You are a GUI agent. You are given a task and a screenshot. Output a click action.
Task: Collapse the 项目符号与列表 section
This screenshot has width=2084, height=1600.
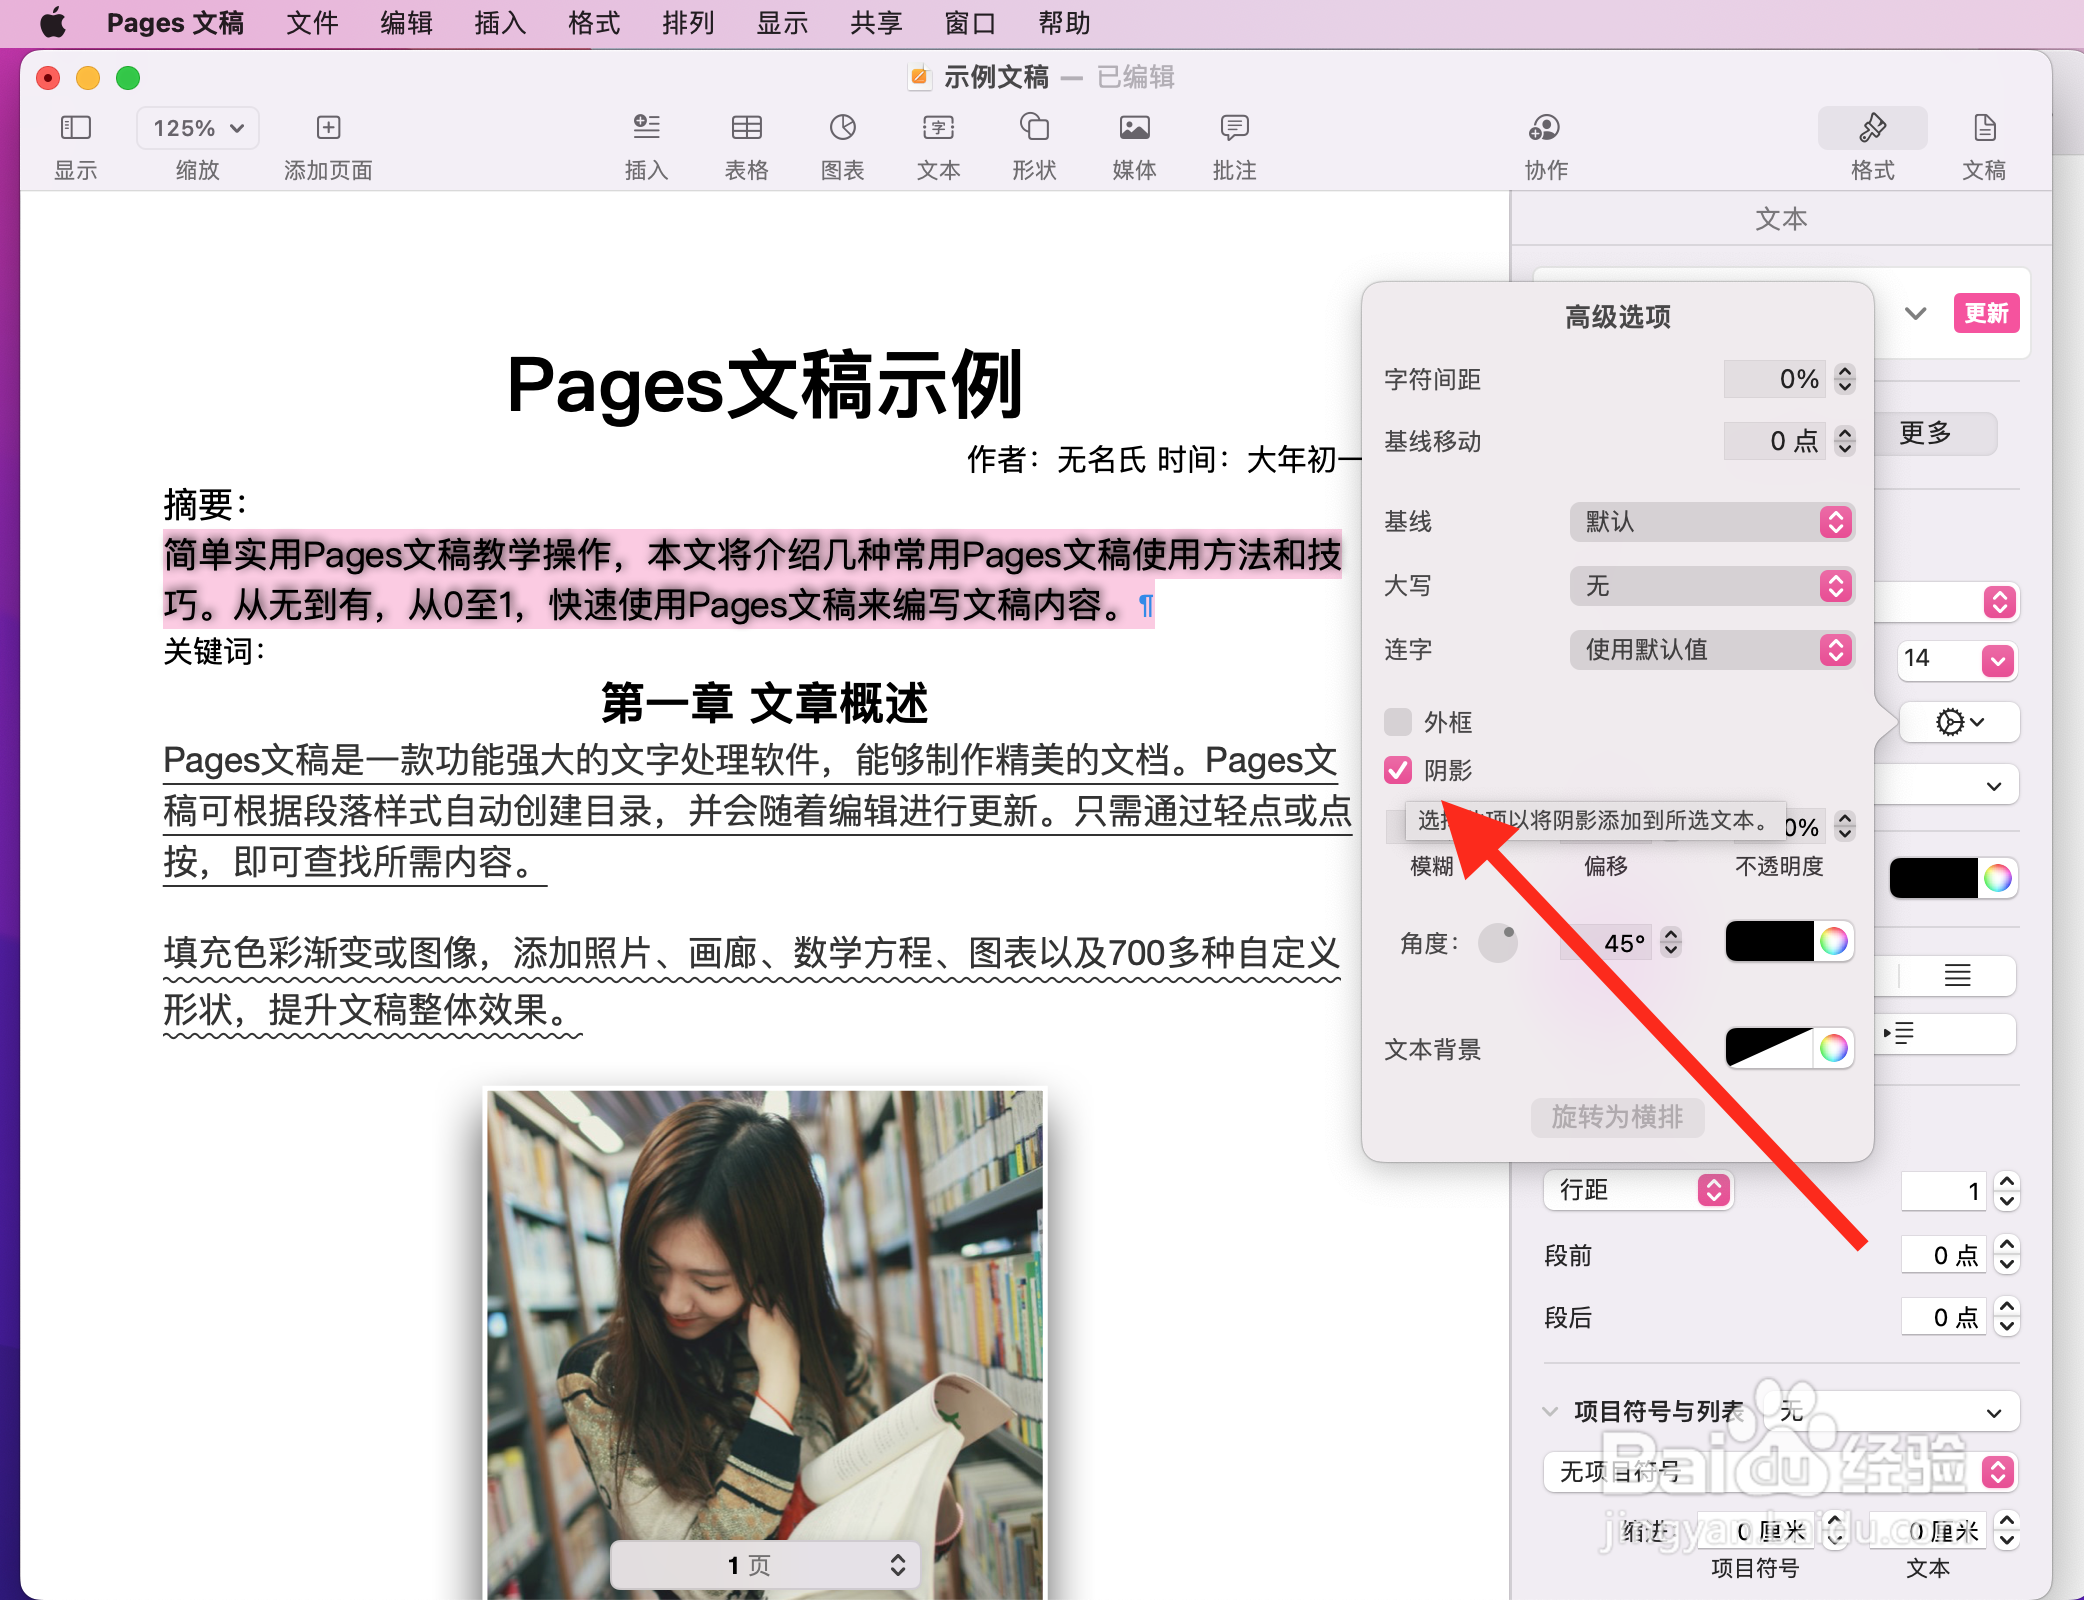coord(1550,1412)
